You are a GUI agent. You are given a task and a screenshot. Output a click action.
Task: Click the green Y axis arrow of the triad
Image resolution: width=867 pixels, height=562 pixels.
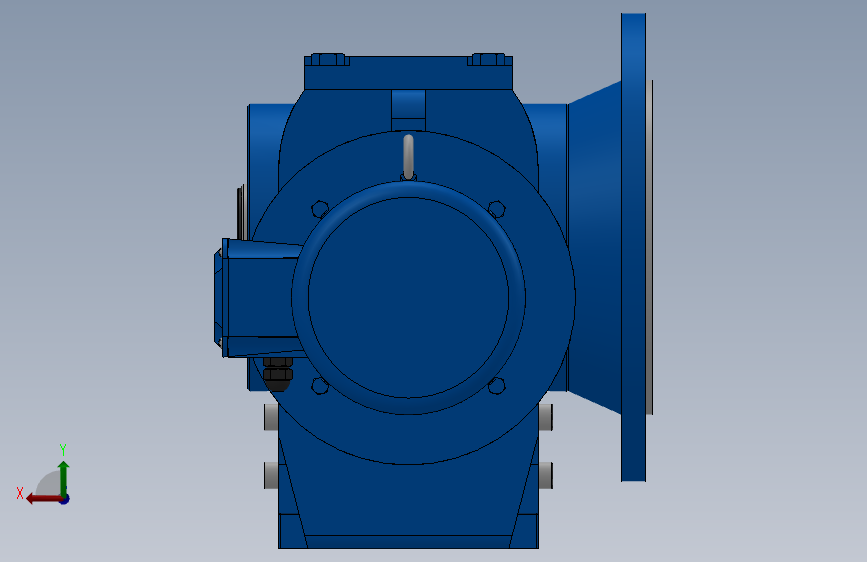pyautogui.click(x=64, y=478)
